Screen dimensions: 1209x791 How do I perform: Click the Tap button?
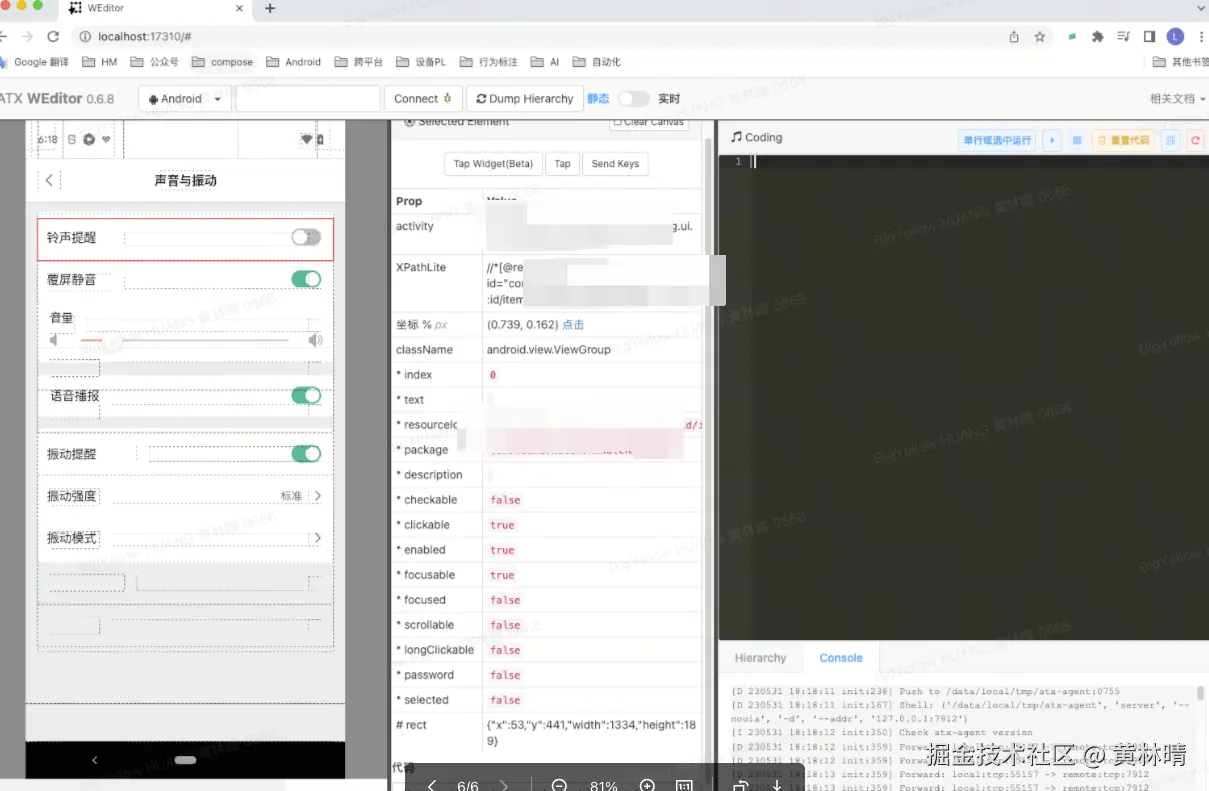click(x=562, y=164)
